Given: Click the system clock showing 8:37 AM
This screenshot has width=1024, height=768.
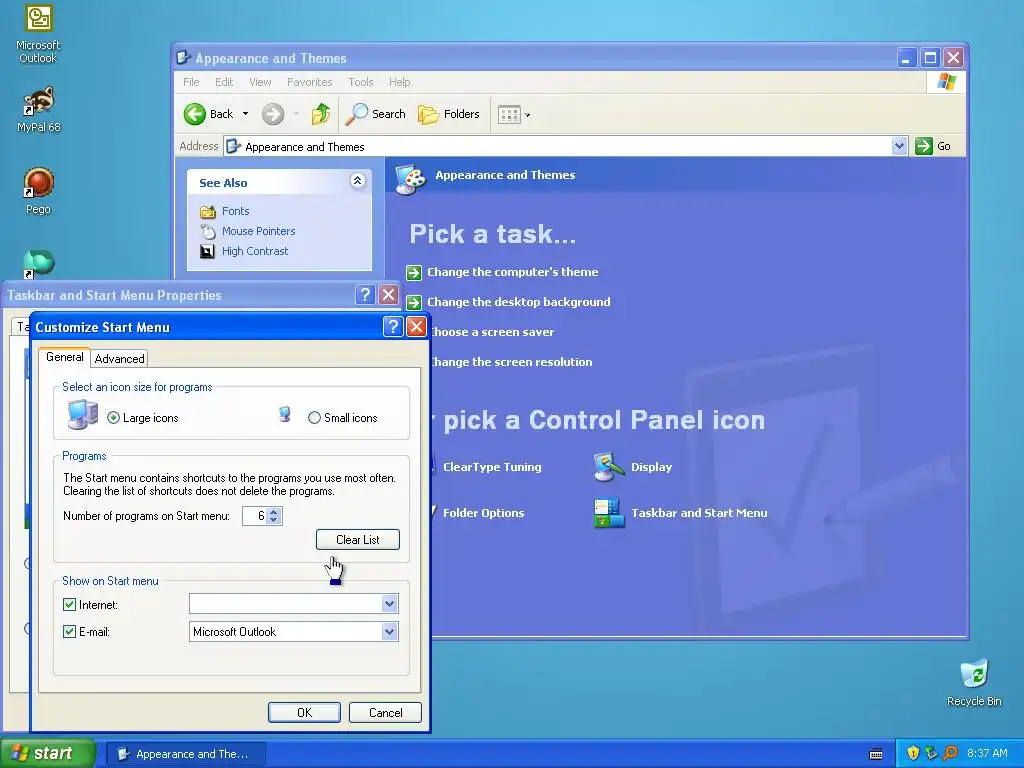Looking at the screenshot, I should coord(987,753).
